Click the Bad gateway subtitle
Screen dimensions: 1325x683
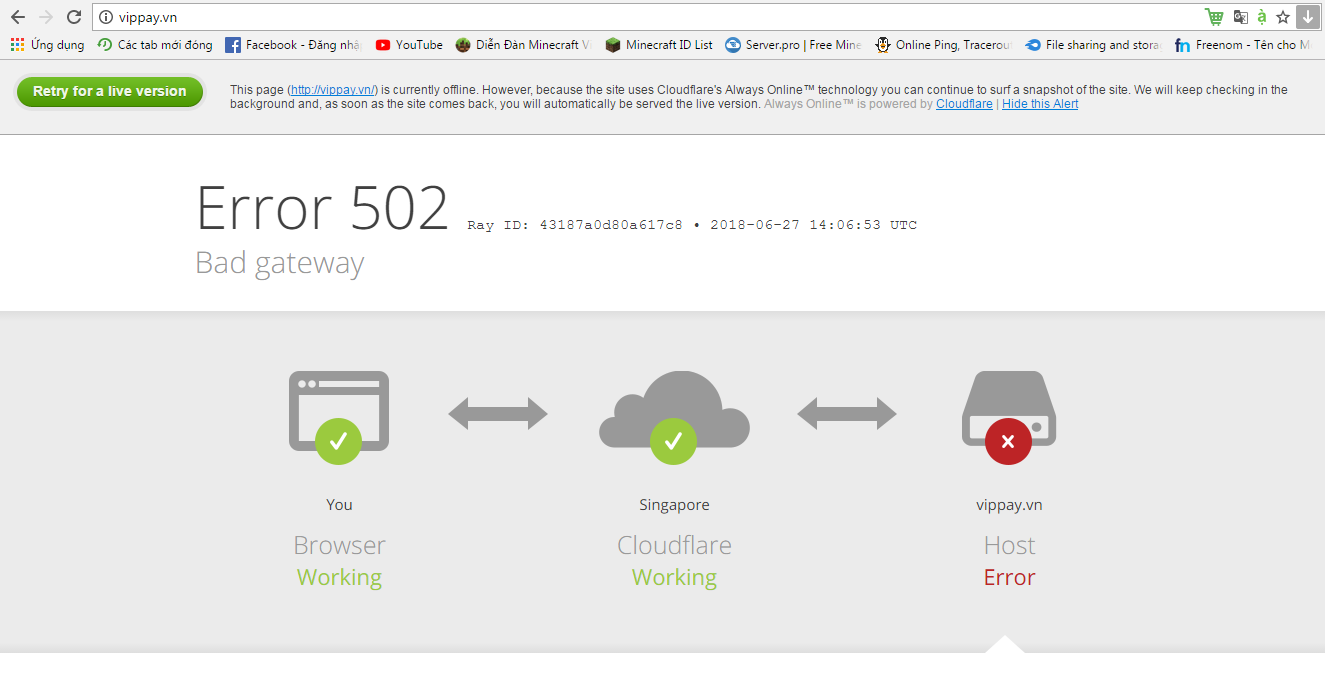point(280,263)
